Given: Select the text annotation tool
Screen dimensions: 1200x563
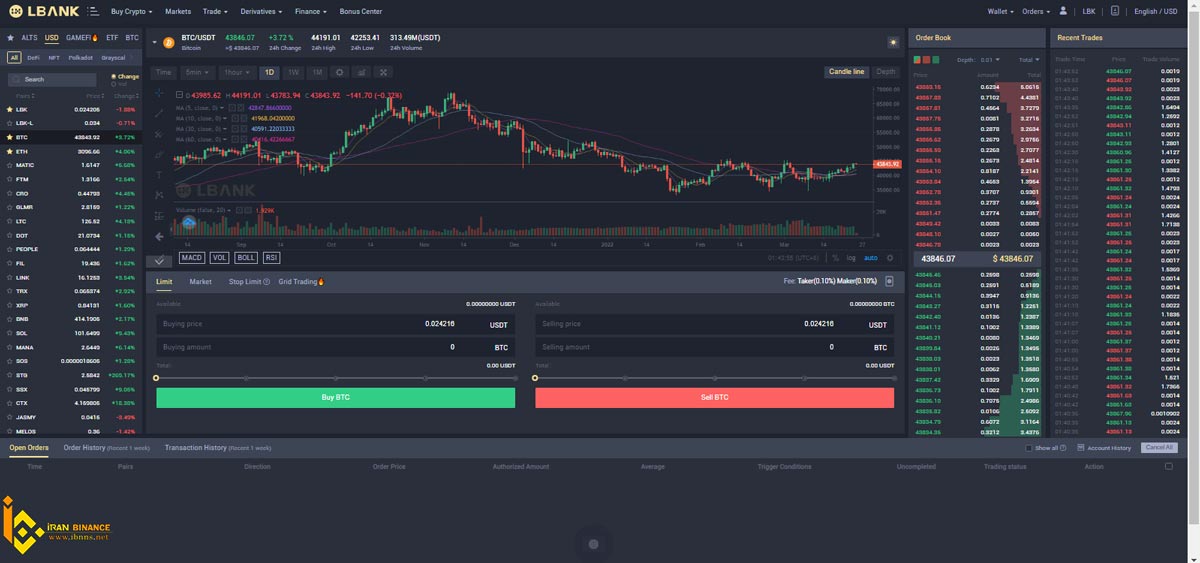Looking at the screenshot, I should (159, 174).
